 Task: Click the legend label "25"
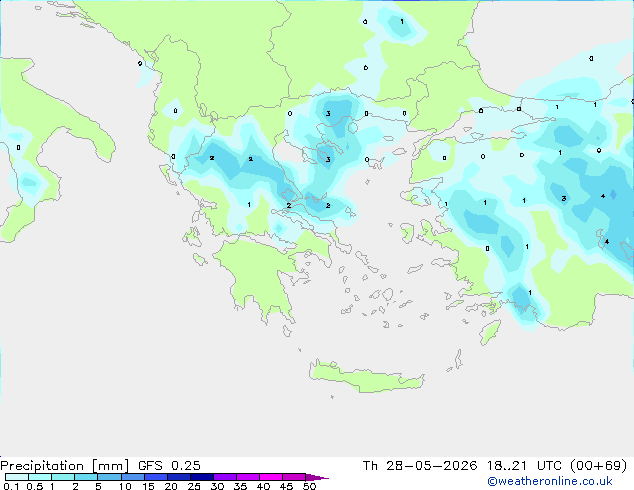pyautogui.click(x=194, y=486)
